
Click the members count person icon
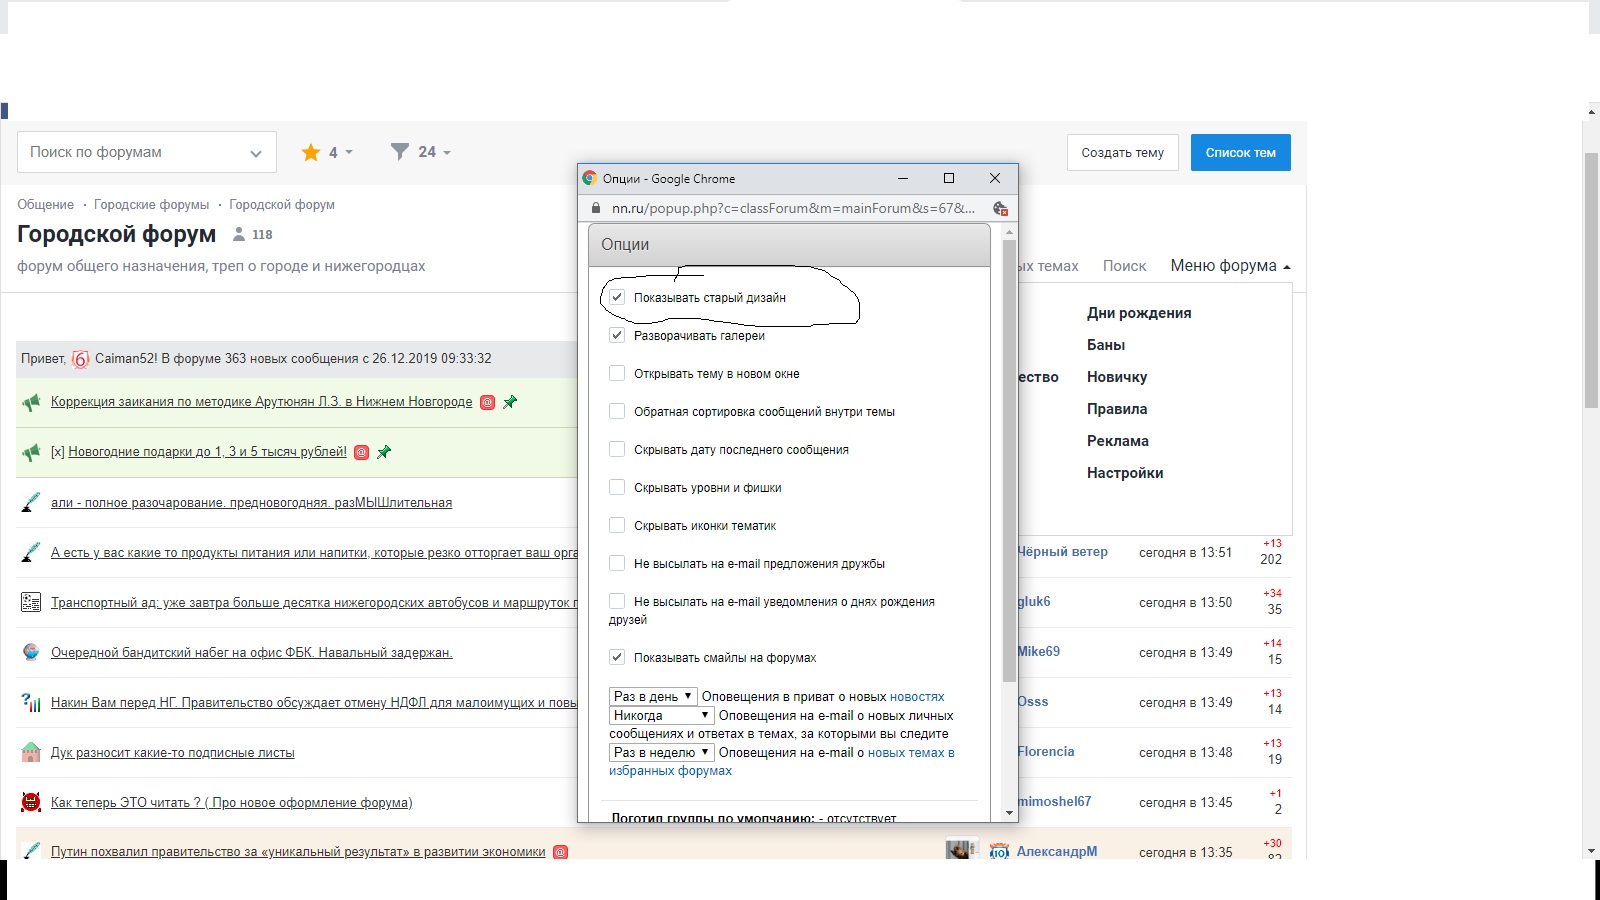[x=239, y=235]
